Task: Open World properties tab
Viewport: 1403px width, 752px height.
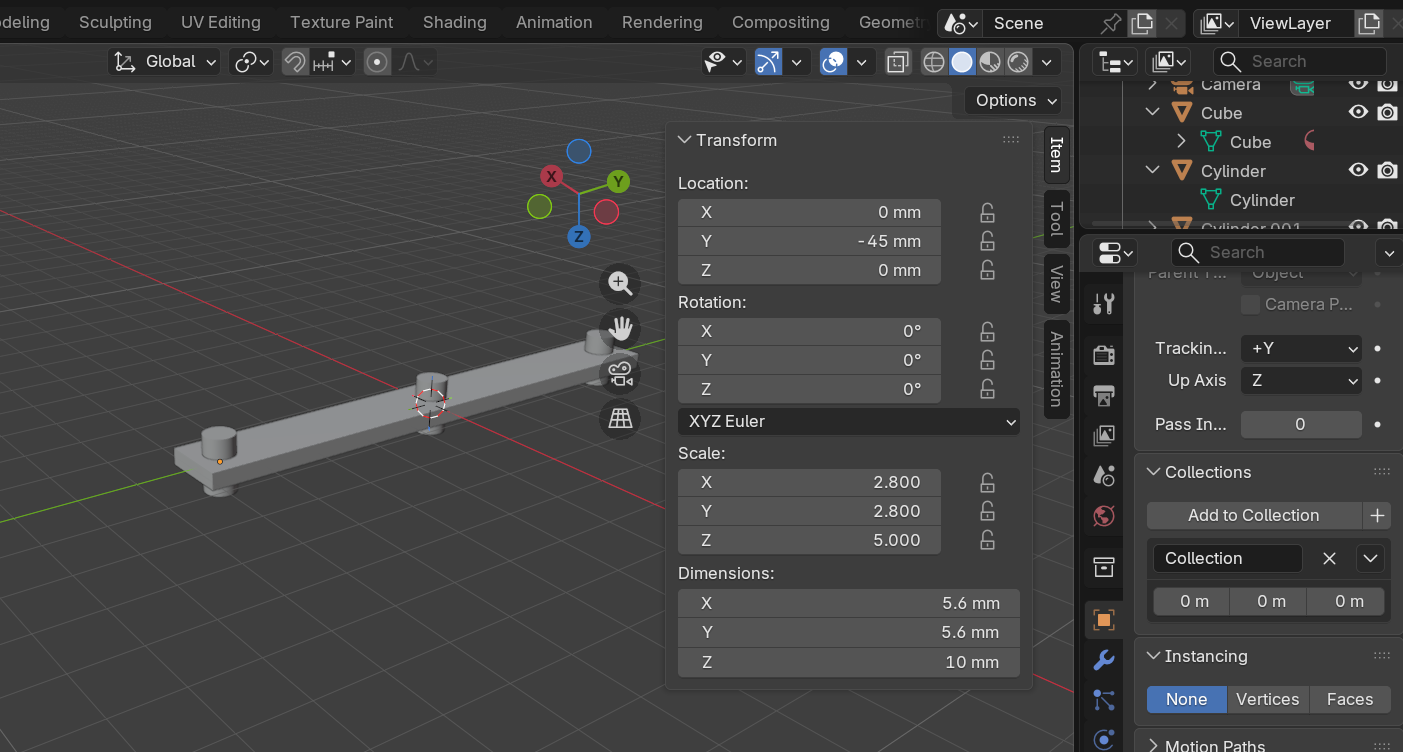Action: (x=1104, y=516)
